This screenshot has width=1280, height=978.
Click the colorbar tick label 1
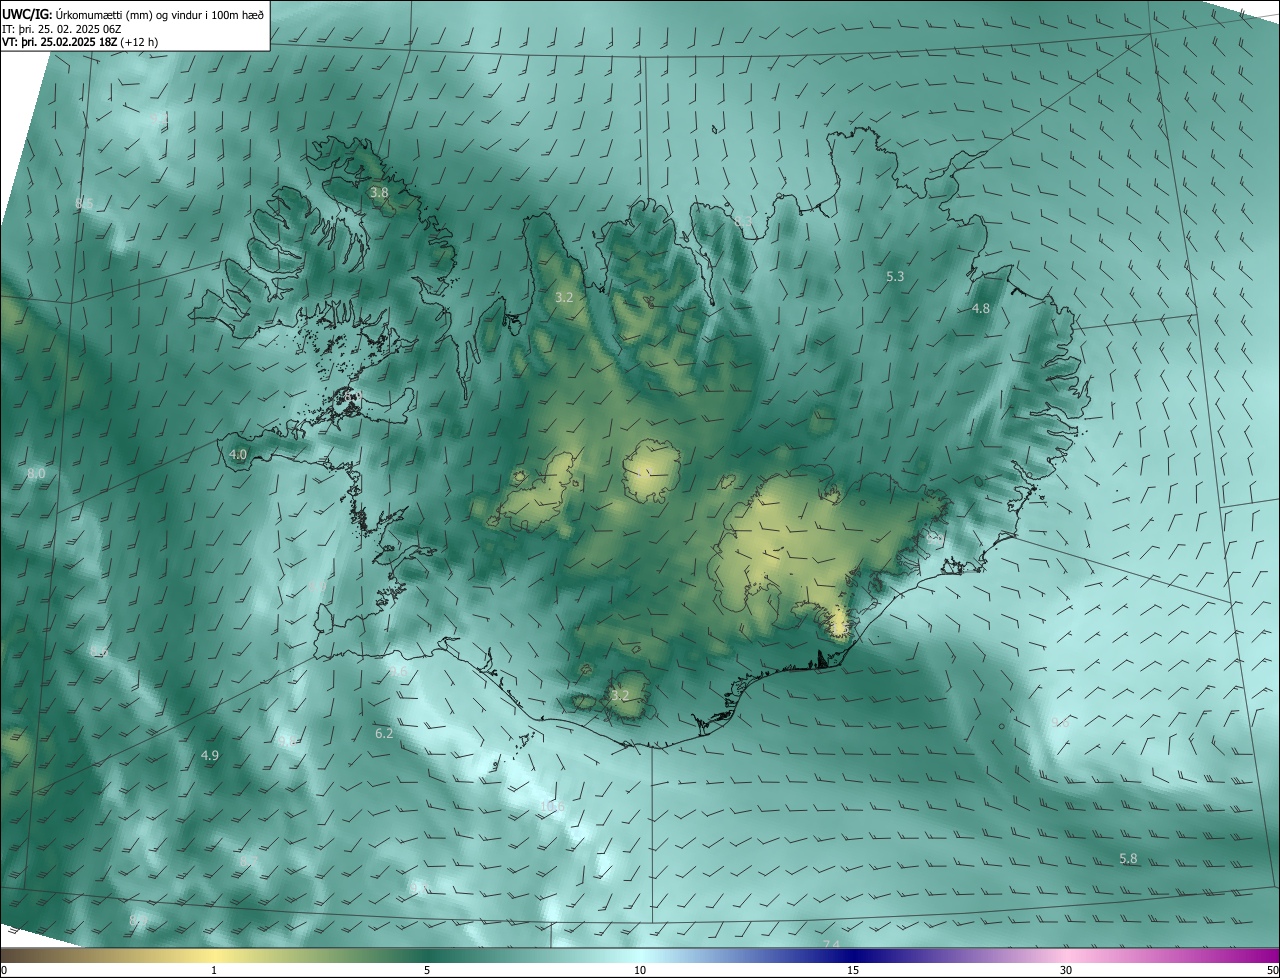214,970
